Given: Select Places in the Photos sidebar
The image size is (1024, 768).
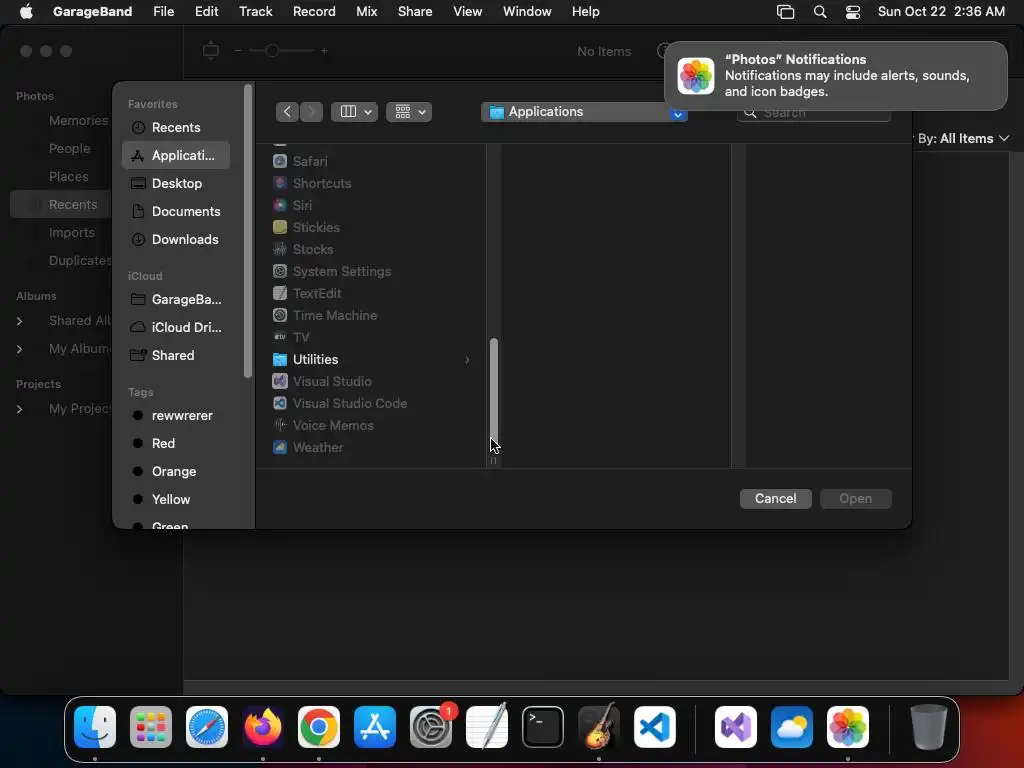Looking at the screenshot, I should pyautogui.click(x=69, y=177).
